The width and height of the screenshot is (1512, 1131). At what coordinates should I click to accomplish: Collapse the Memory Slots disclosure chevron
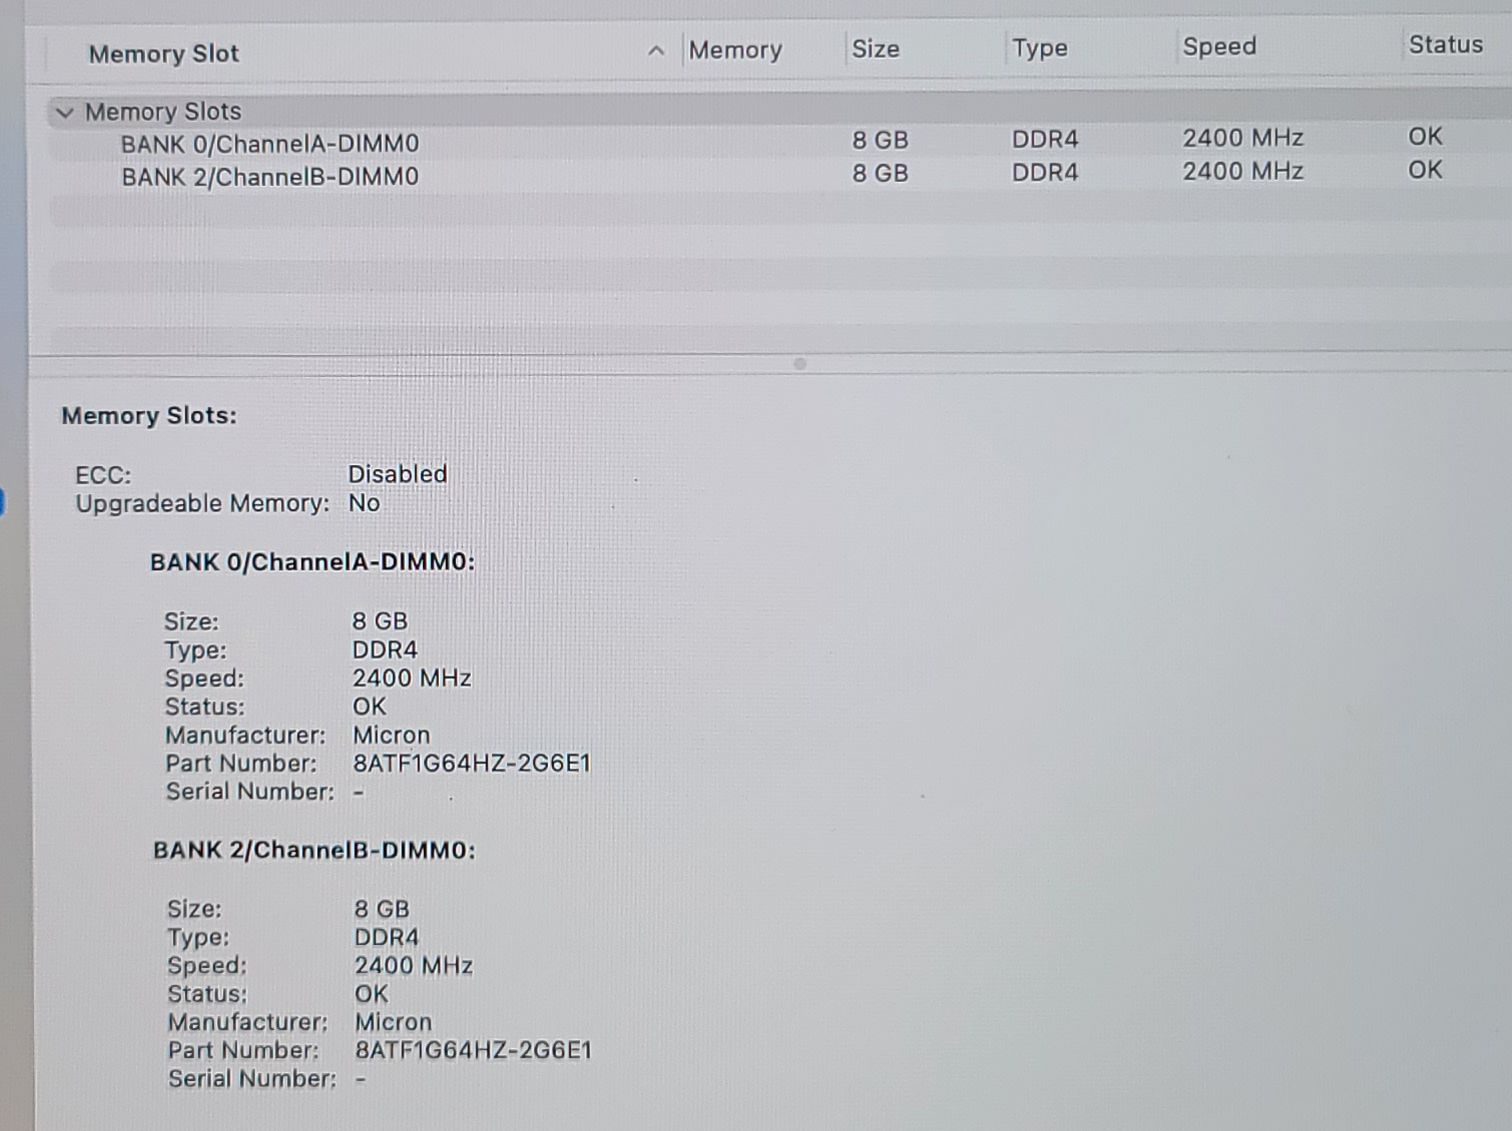click(65, 112)
